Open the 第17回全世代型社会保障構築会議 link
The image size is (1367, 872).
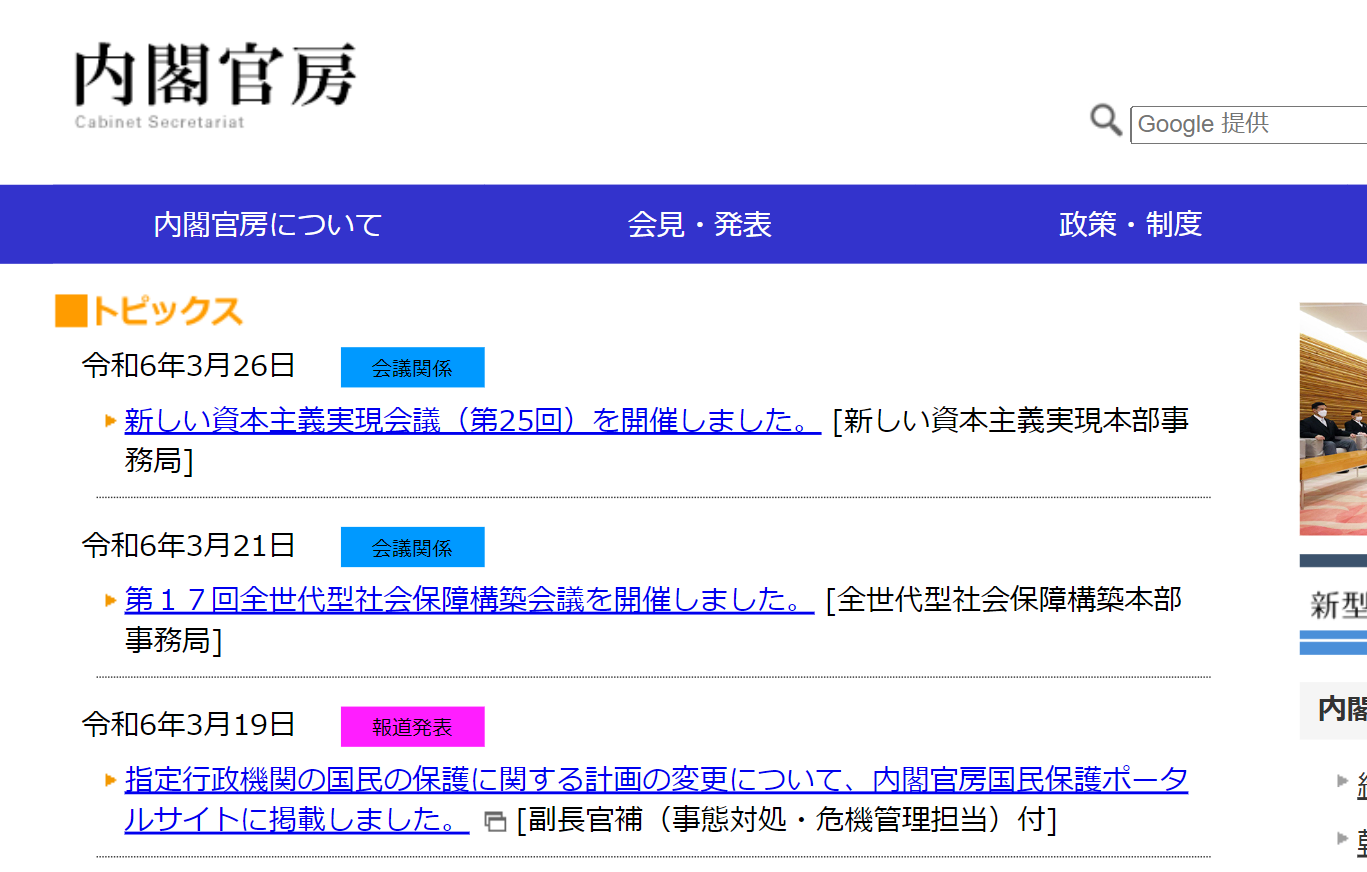(x=469, y=600)
